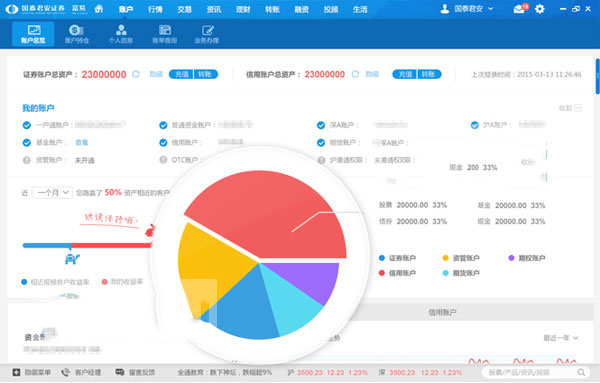The width and height of the screenshot is (600, 383).
Task: Toggle the 普通资金账户 check mark
Action: click(163, 125)
